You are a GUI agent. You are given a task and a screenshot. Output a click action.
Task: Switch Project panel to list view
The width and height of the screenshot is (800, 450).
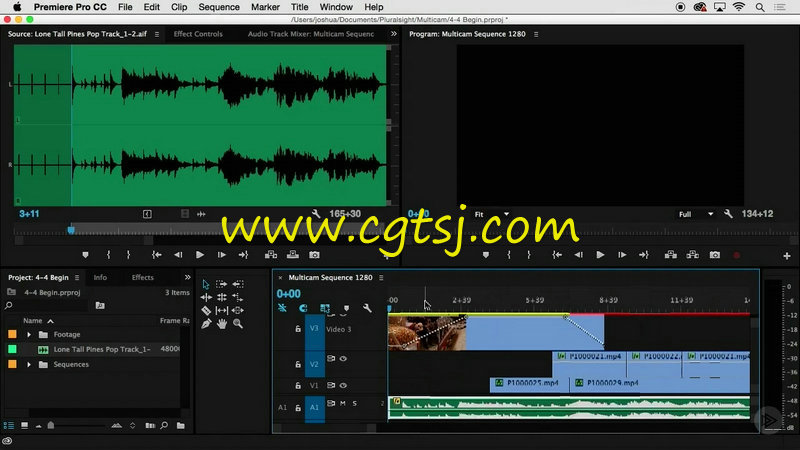tap(9, 425)
